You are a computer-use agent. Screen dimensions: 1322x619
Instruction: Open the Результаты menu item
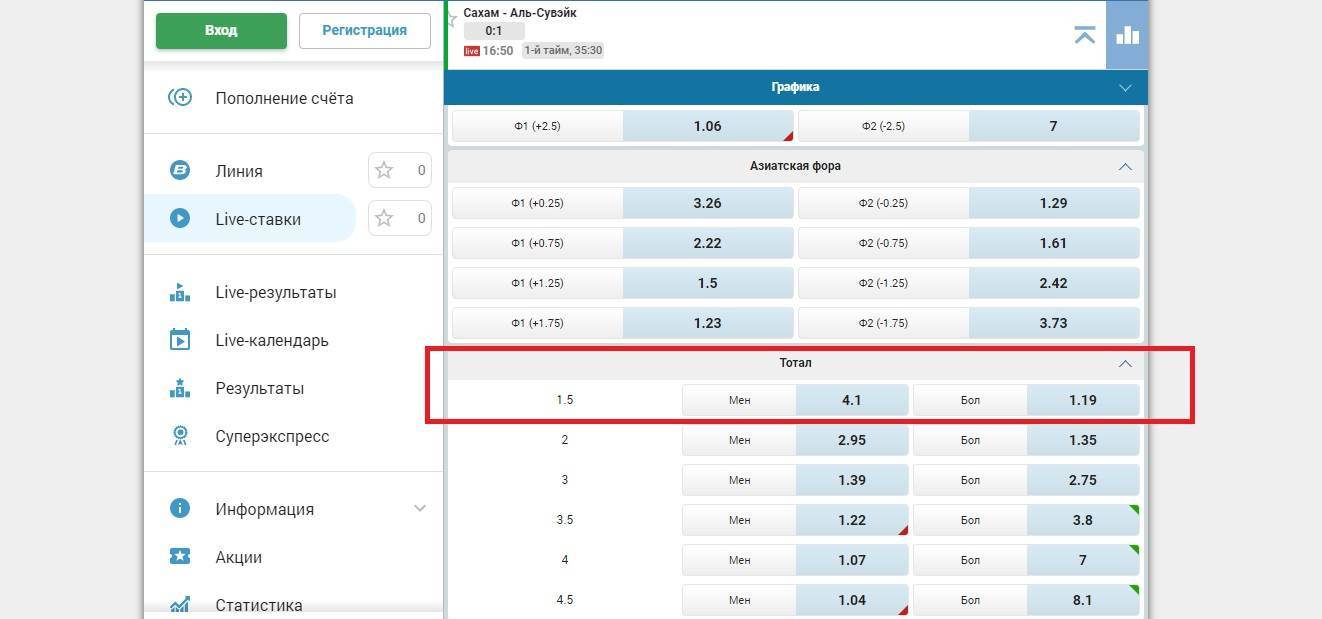coord(259,388)
